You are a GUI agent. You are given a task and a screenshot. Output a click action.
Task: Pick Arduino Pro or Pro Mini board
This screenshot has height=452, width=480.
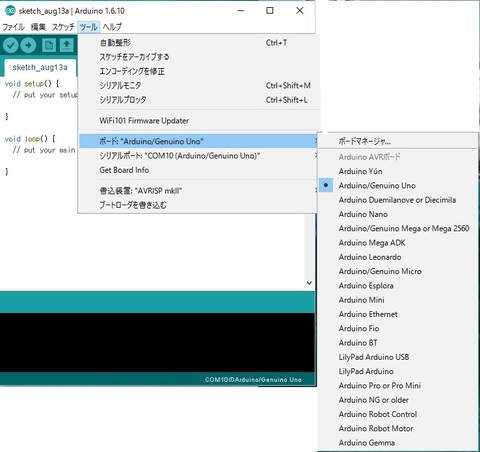tap(398, 386)
